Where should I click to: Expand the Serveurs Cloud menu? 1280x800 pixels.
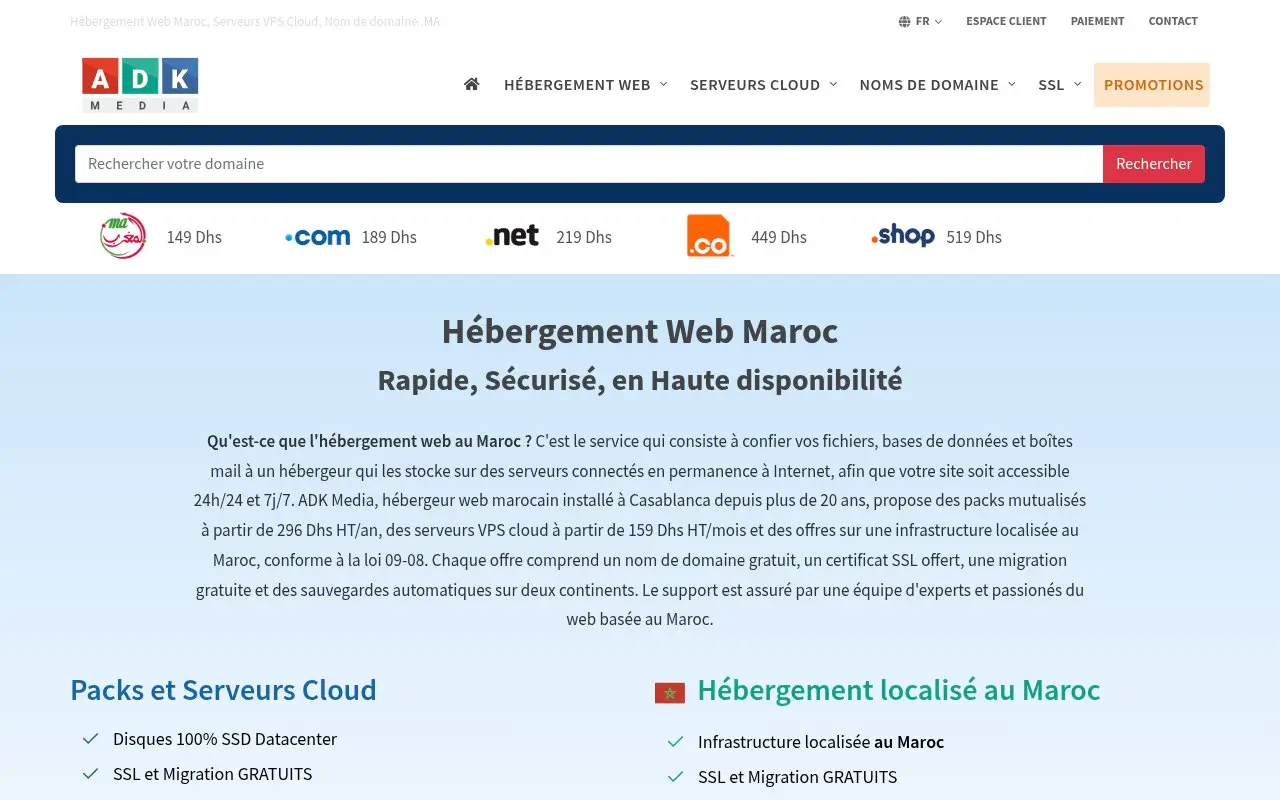point(764,85)
